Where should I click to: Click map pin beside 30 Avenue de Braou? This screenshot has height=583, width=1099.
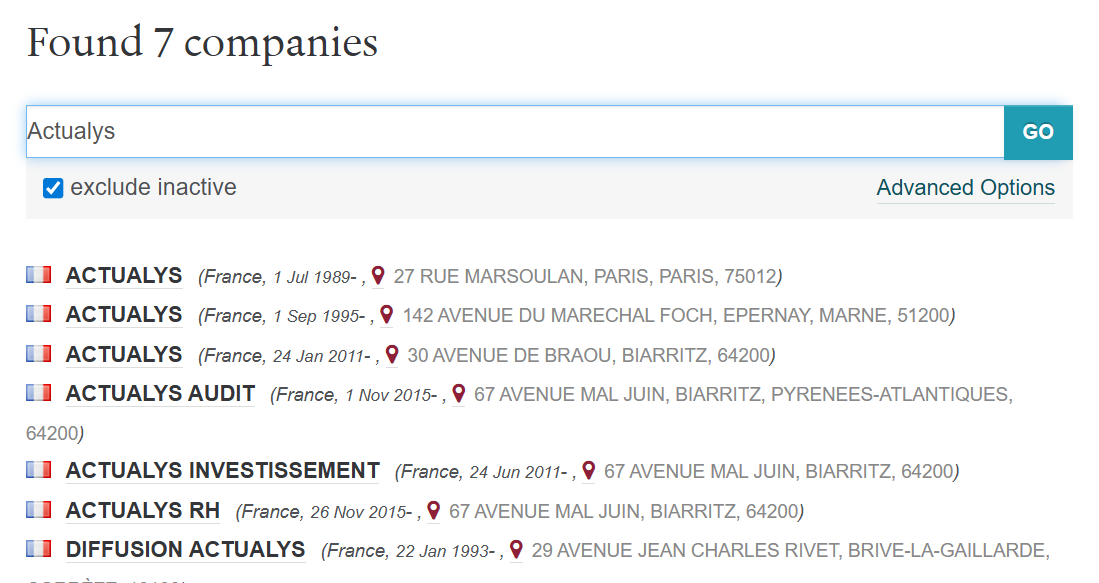click(x=392, y=354)
